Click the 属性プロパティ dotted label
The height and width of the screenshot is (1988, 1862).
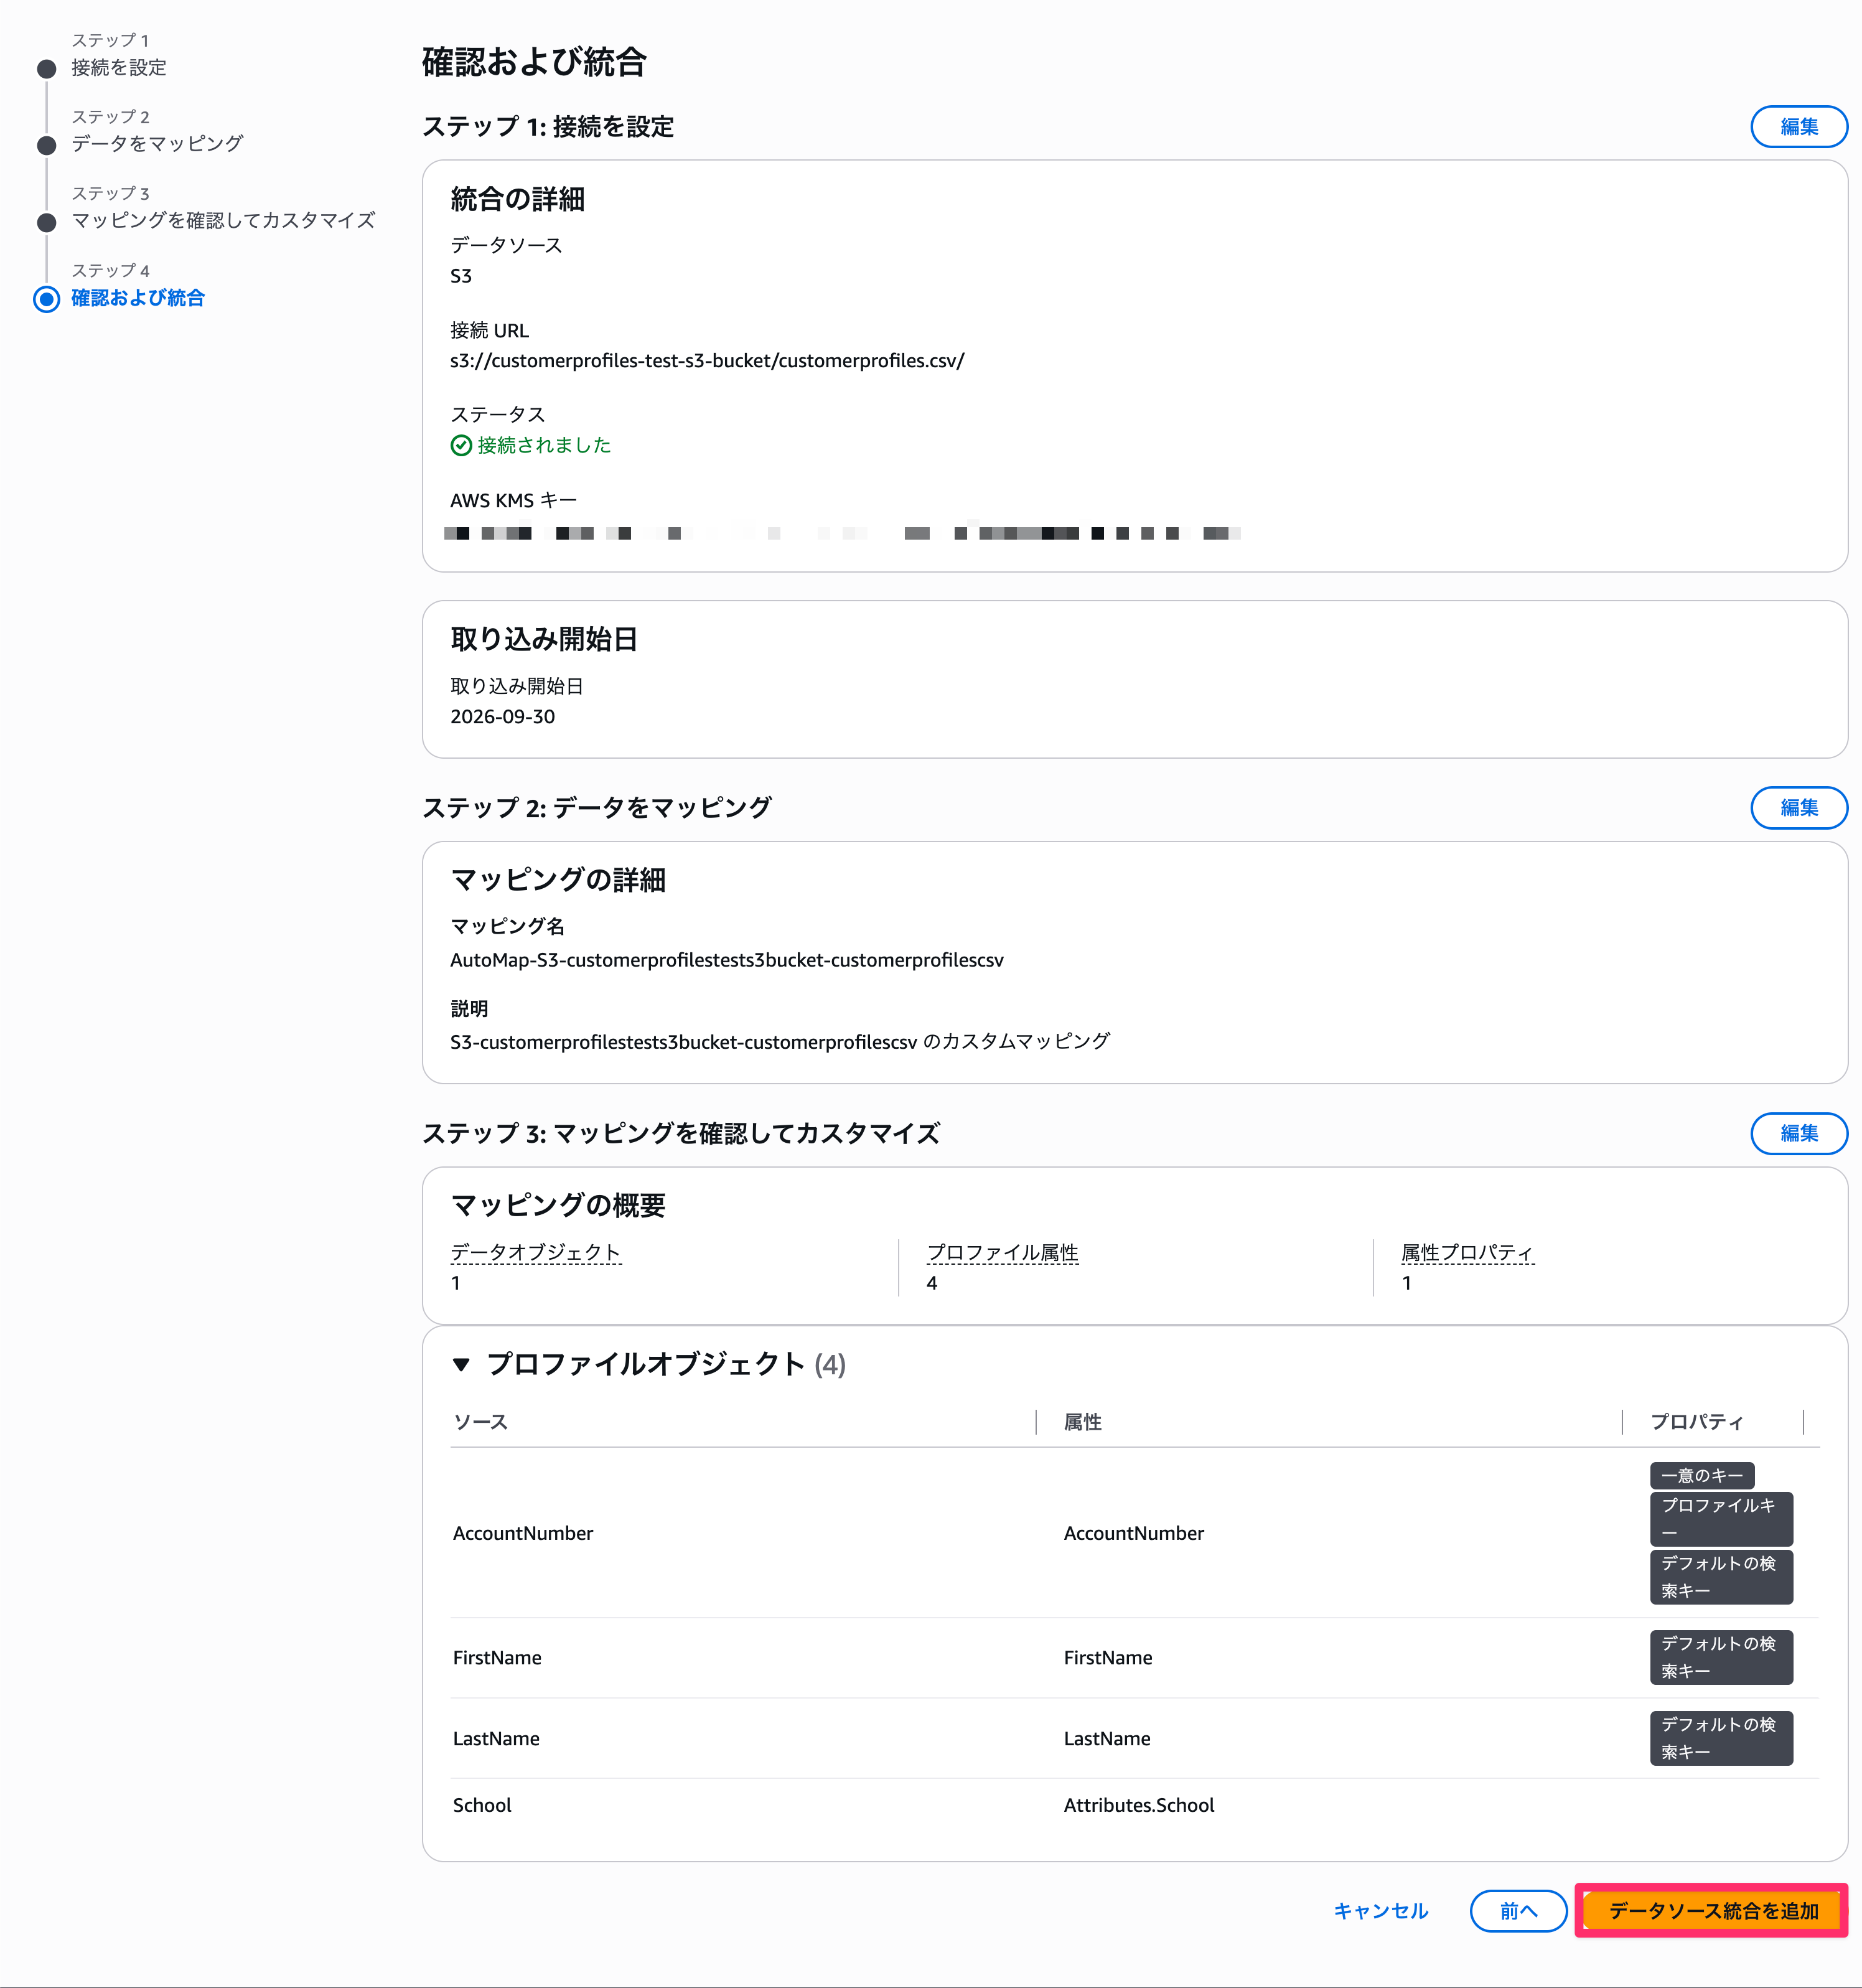(x=1467, y=1252)
